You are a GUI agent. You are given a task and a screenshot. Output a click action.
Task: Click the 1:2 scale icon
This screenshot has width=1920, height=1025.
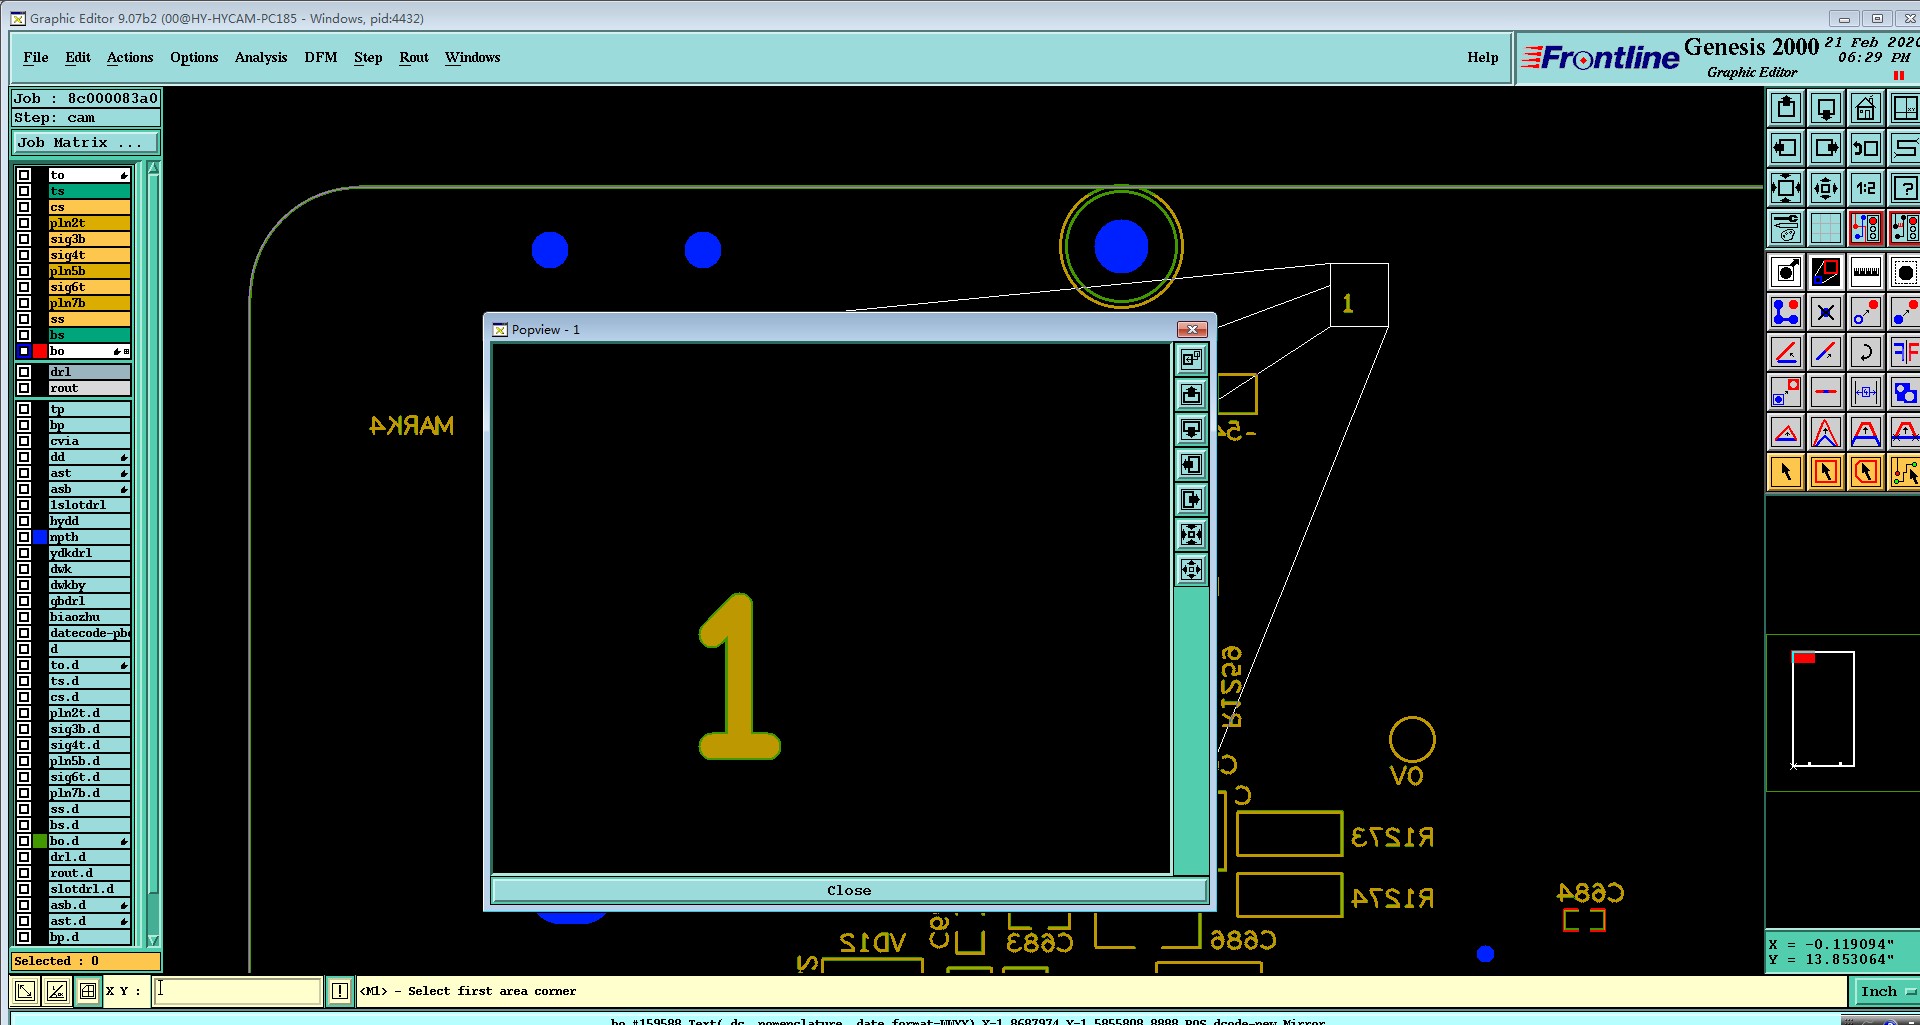(1866, 188)
